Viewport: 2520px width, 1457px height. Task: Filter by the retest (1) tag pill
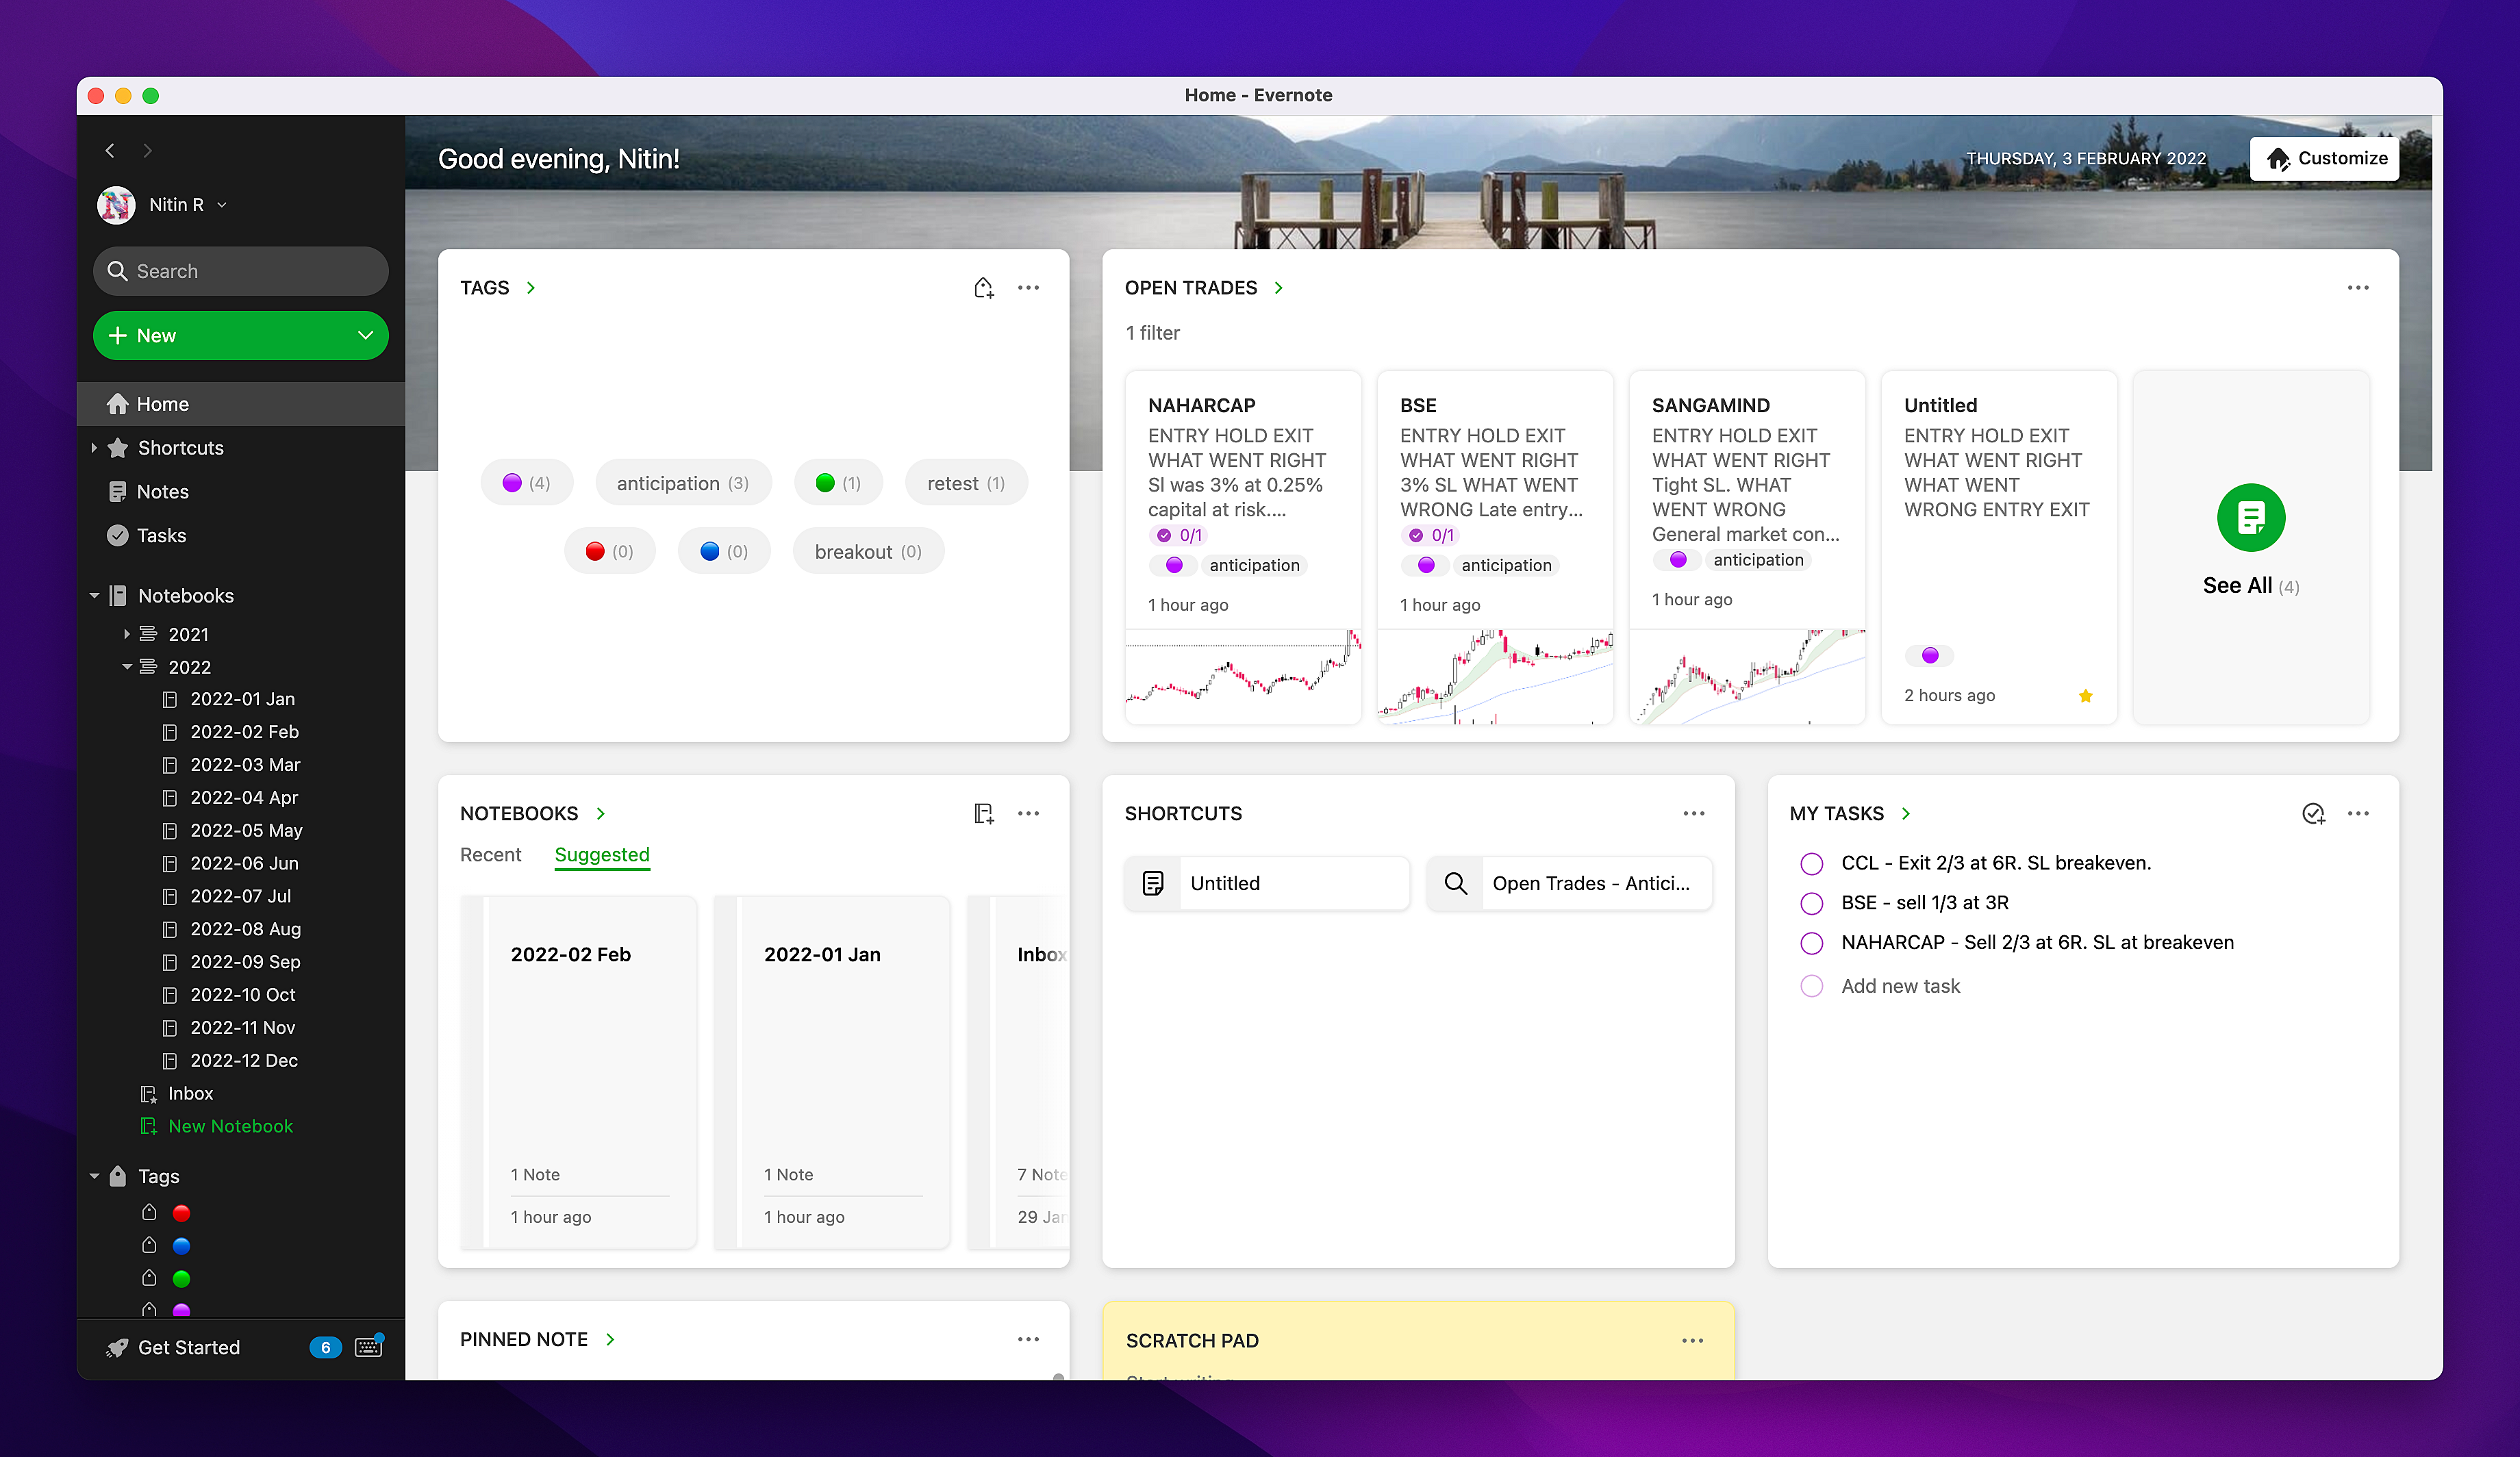(966, 483)
